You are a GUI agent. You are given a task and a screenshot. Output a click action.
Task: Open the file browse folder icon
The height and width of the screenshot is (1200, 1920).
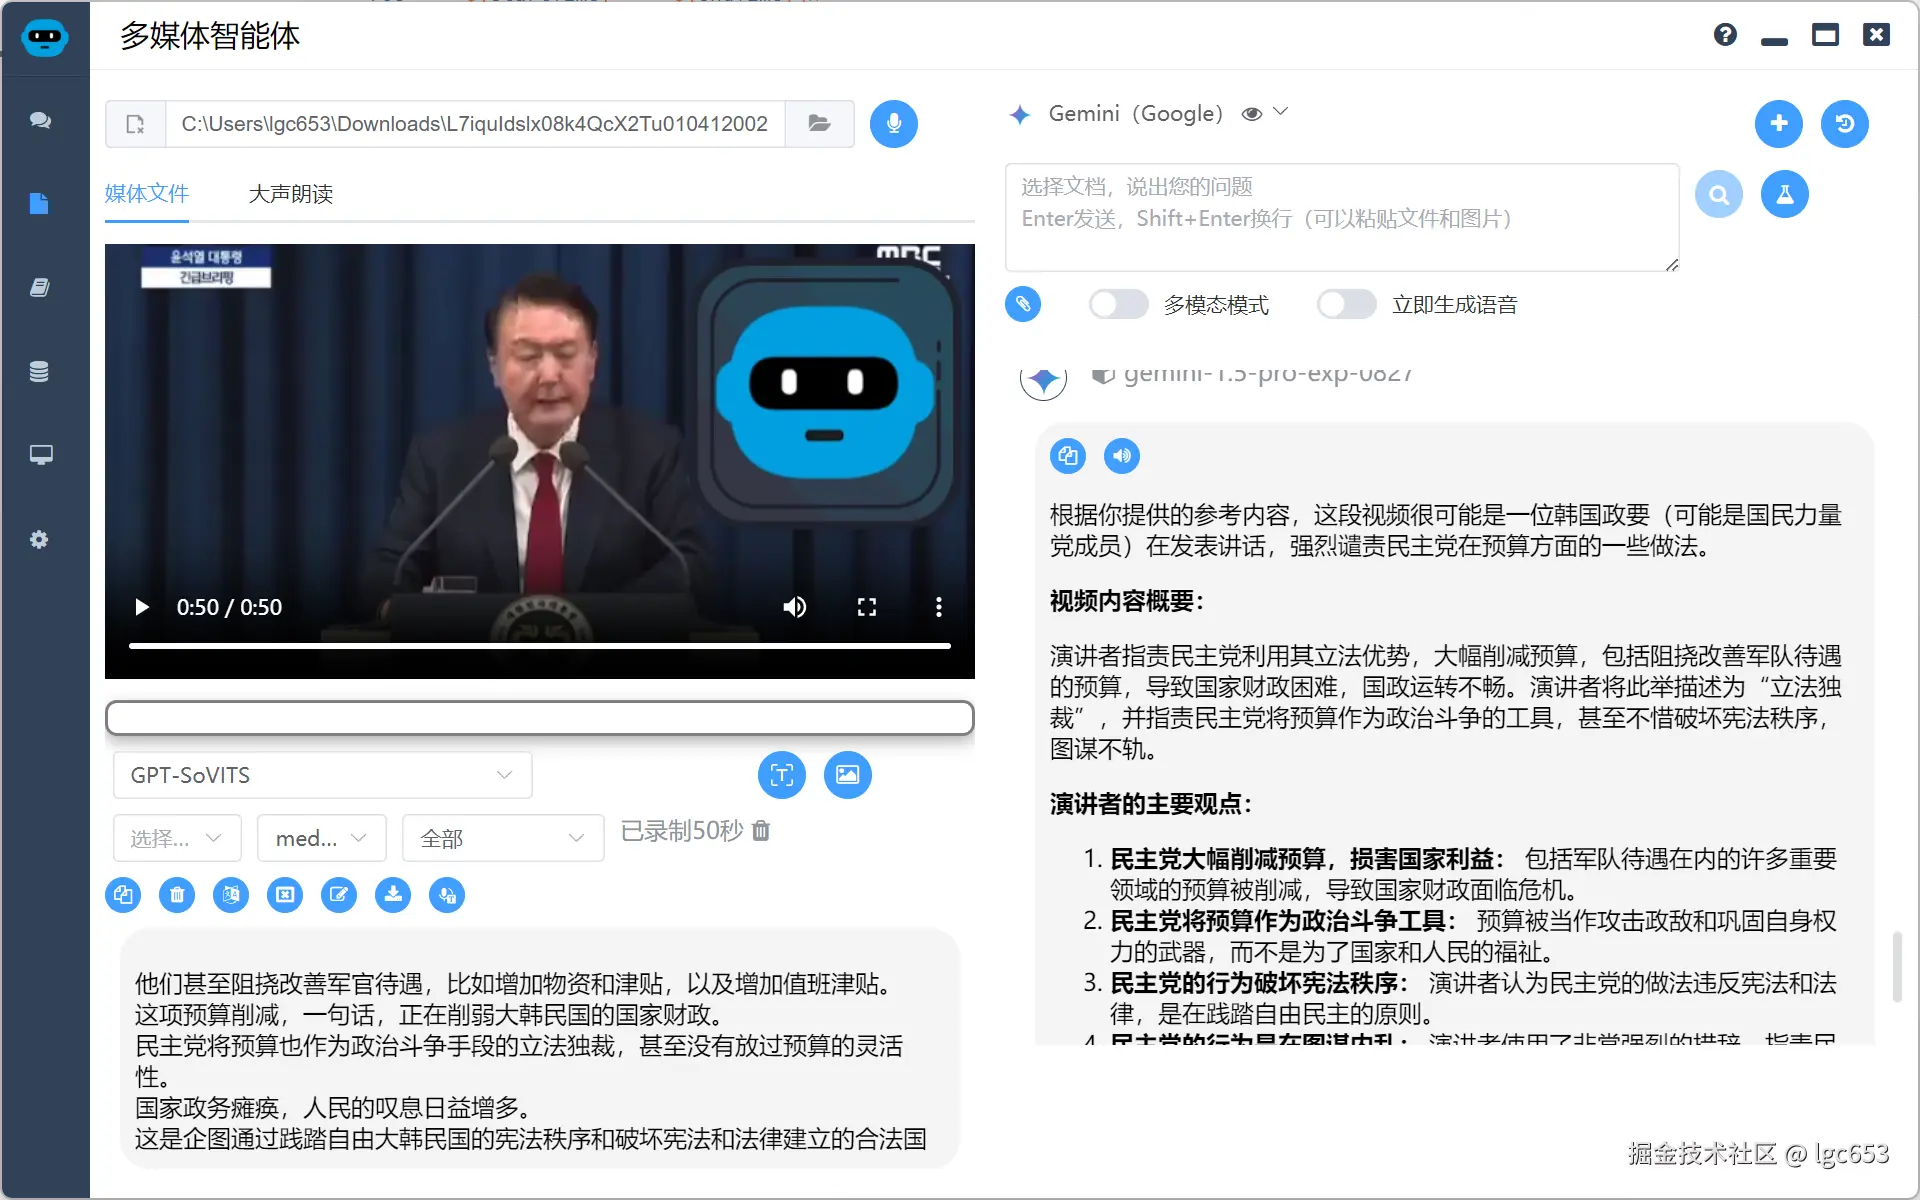tap(819, 124)
